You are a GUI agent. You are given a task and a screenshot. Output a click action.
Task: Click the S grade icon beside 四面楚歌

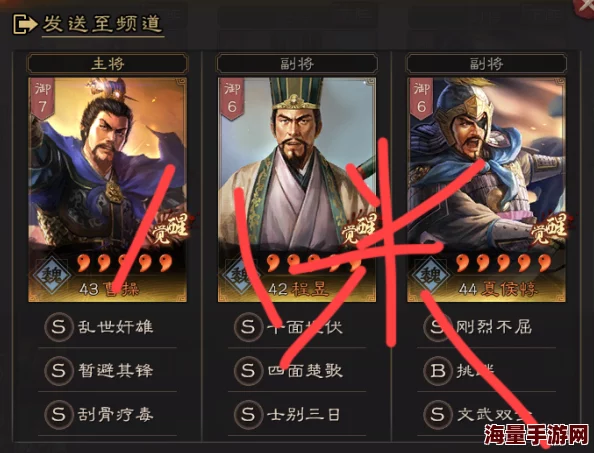point(248,370)
